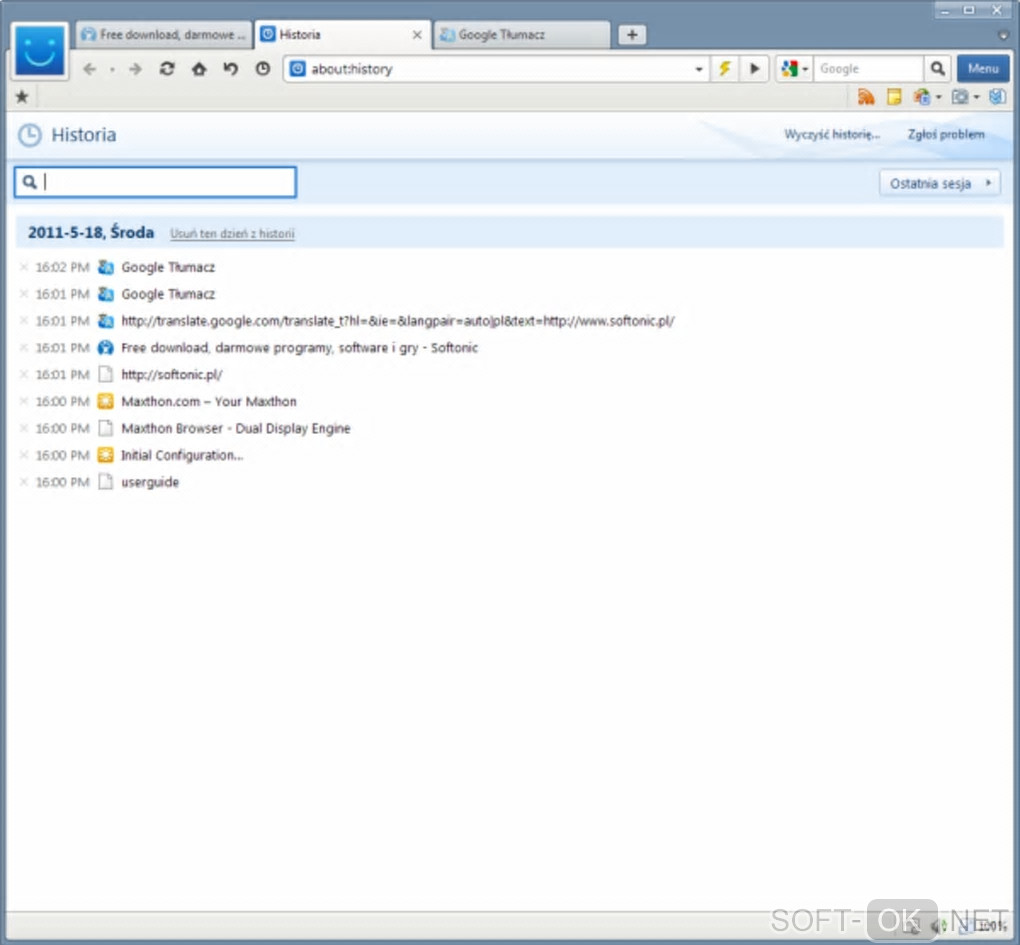Image resolution: width=1020 pixels, height=945 pixels.
Task: Close the Historia tab
Action: (417, 35)
